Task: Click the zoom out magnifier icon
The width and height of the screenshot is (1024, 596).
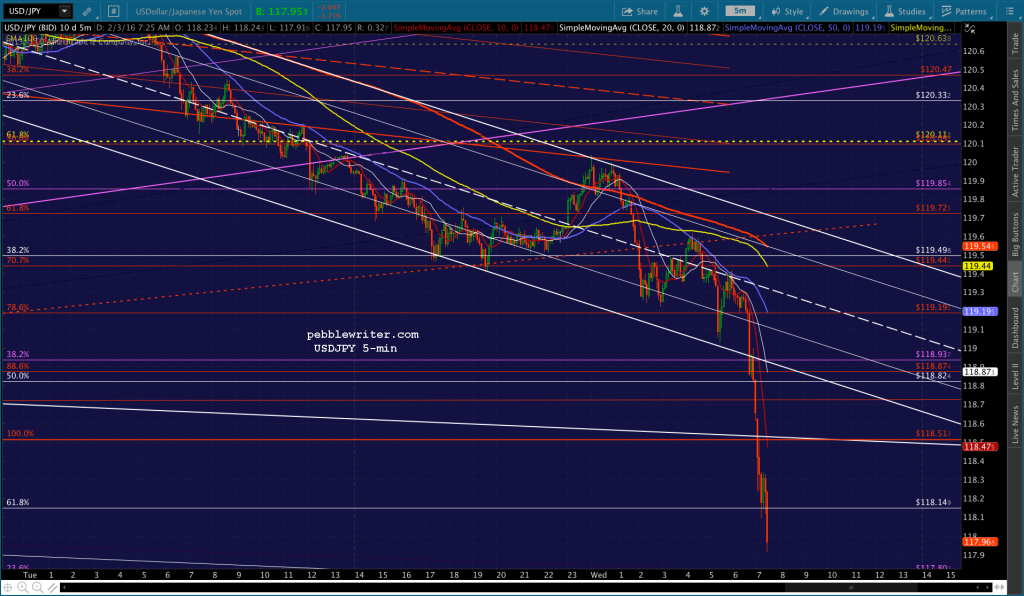Action: coord(37,588)
